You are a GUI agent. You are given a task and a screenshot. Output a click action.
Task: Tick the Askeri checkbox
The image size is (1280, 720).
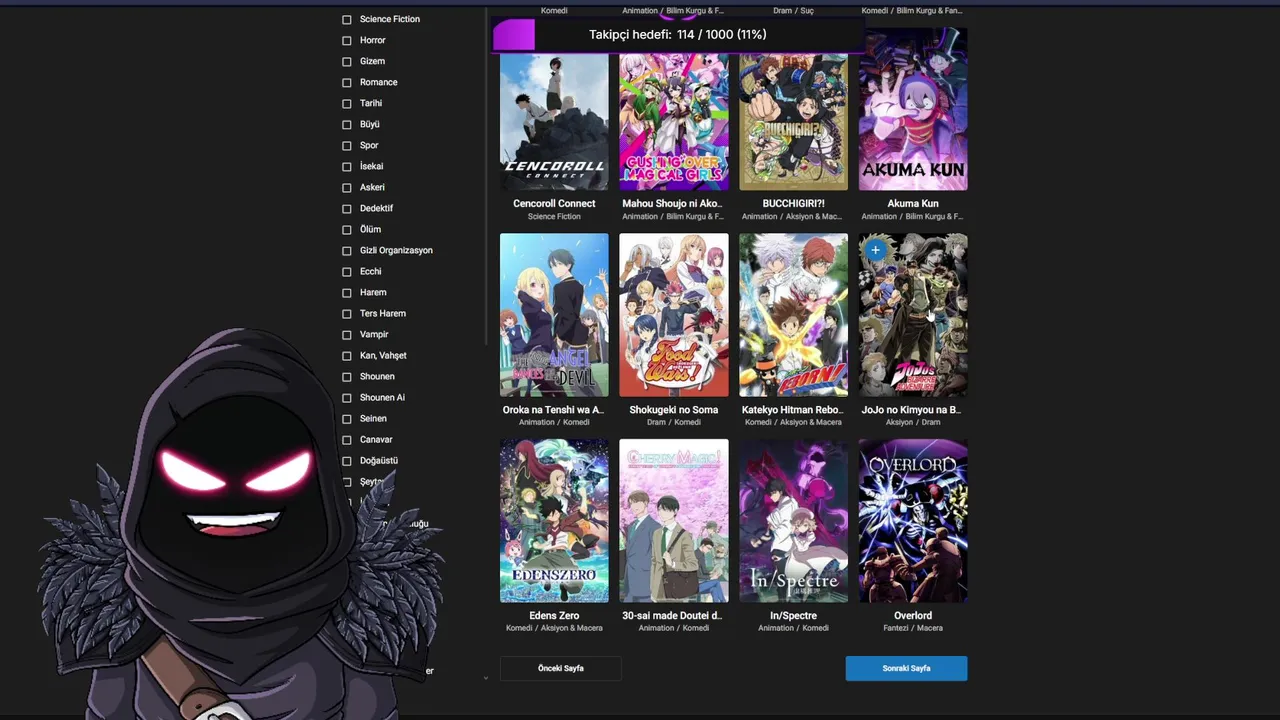click(347, 187)
